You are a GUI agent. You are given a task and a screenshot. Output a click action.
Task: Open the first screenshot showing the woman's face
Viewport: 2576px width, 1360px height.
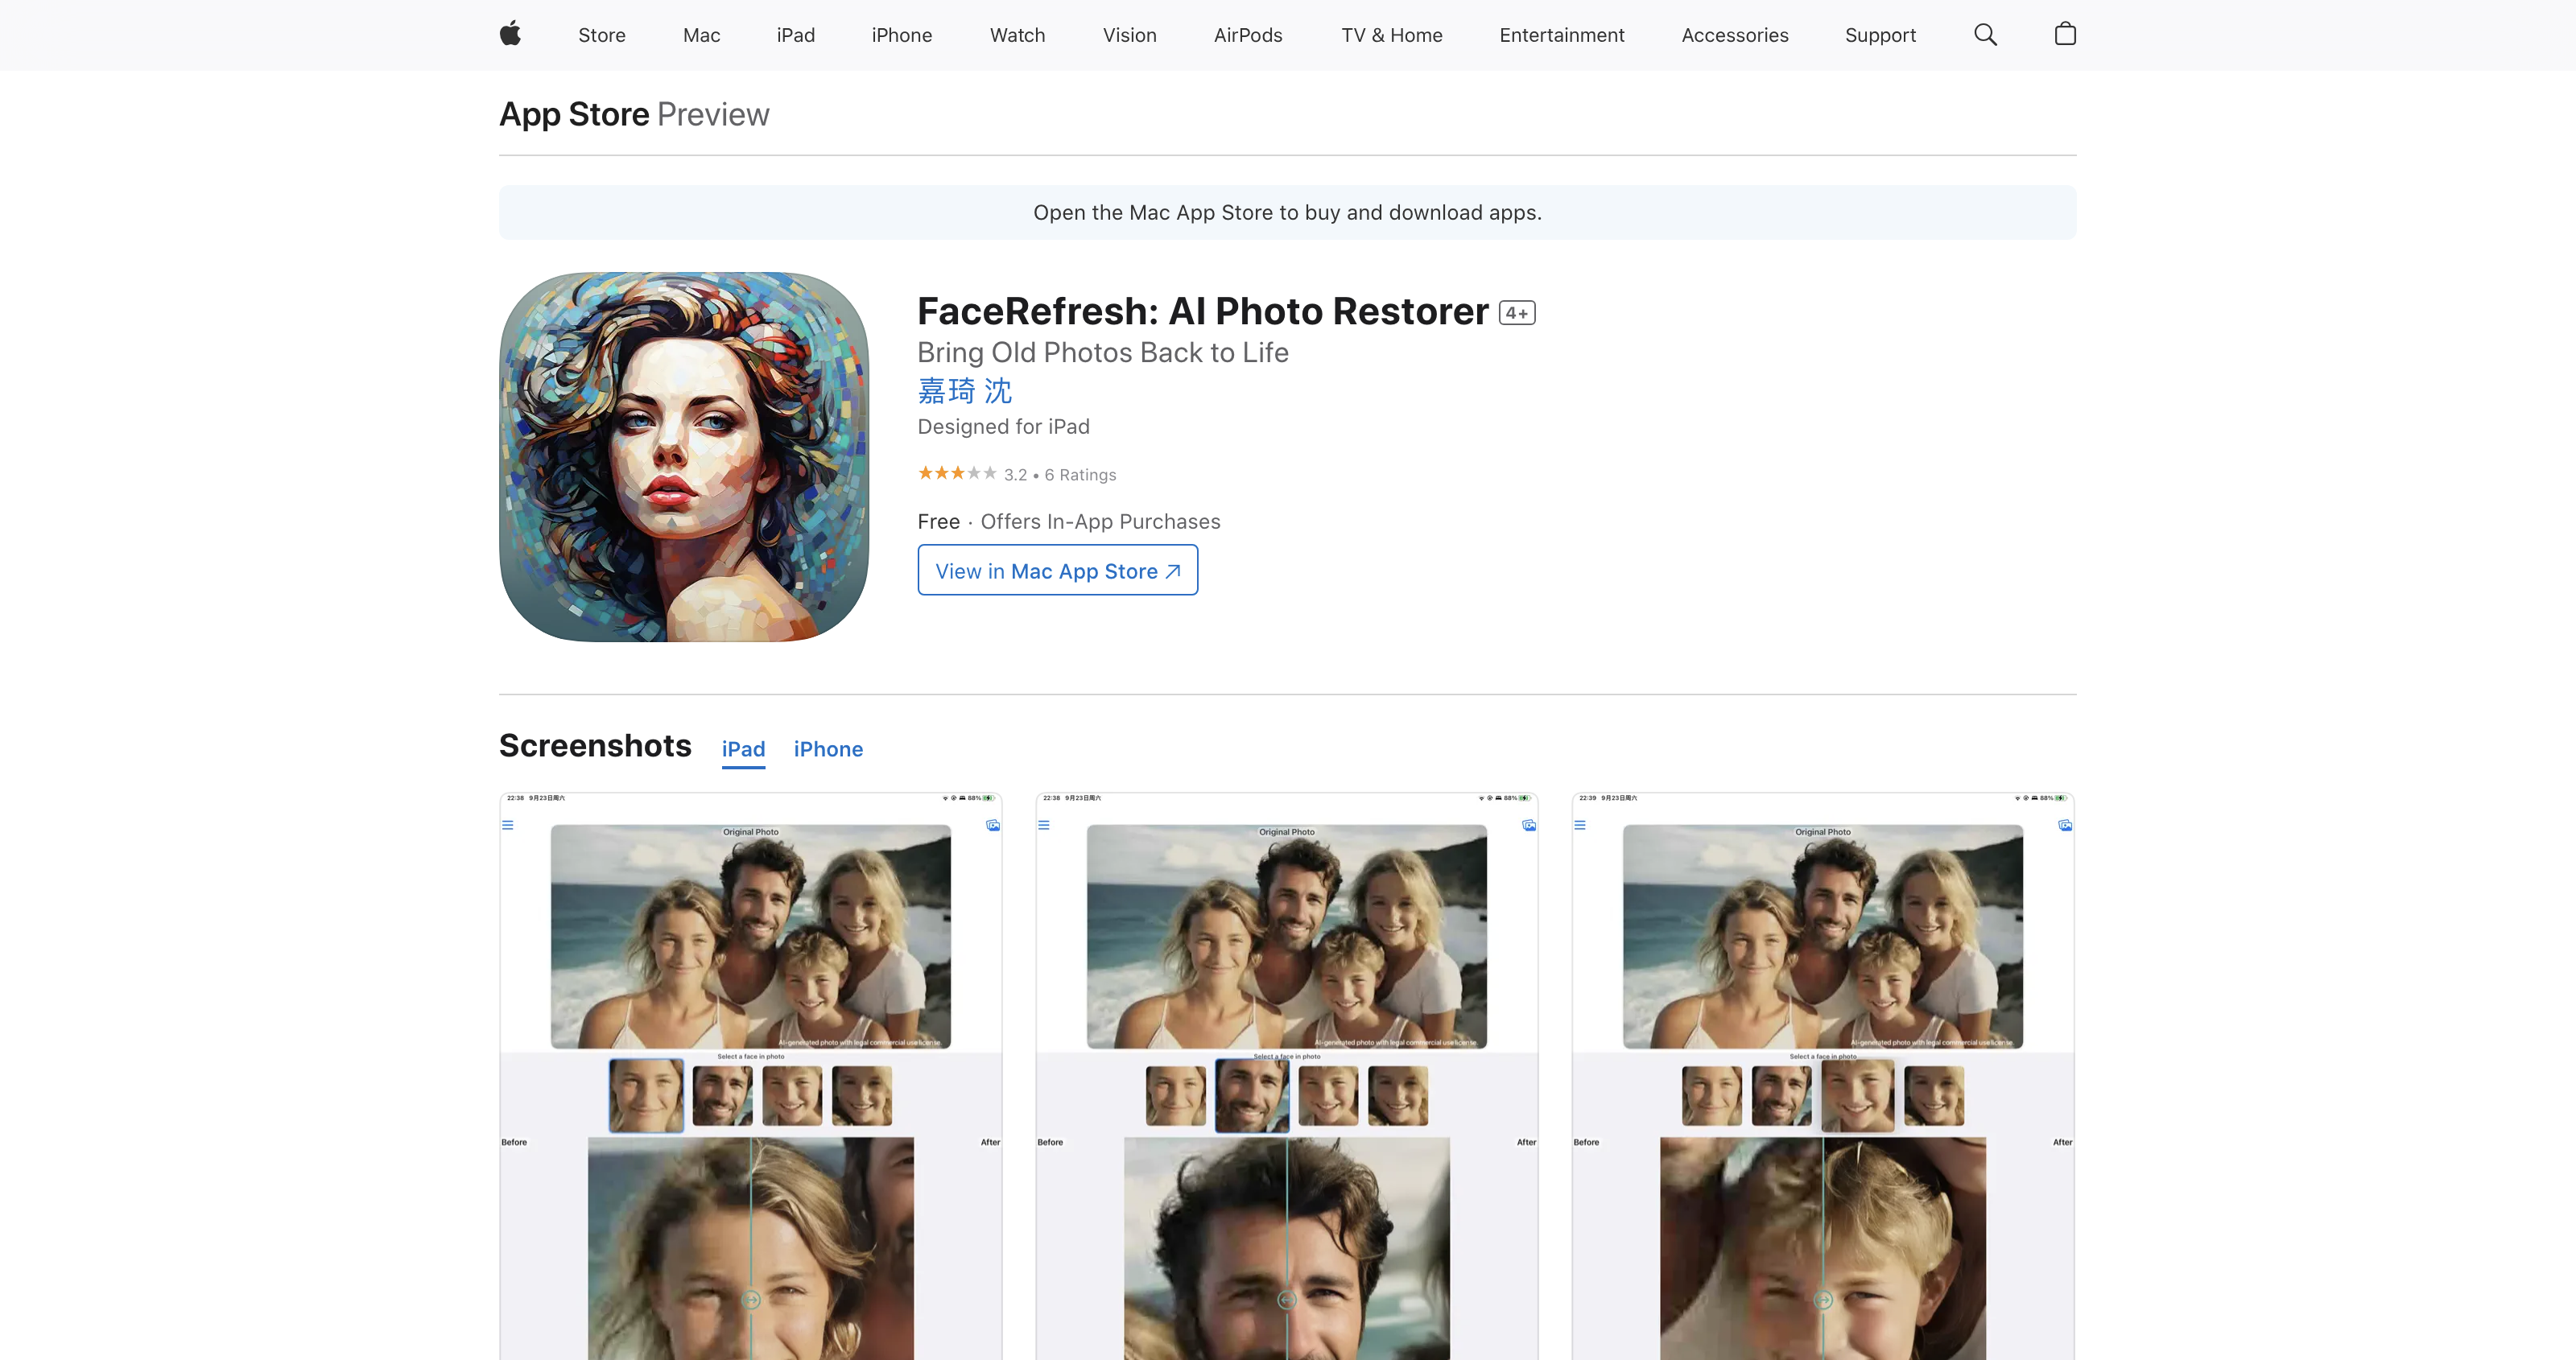751,1076
